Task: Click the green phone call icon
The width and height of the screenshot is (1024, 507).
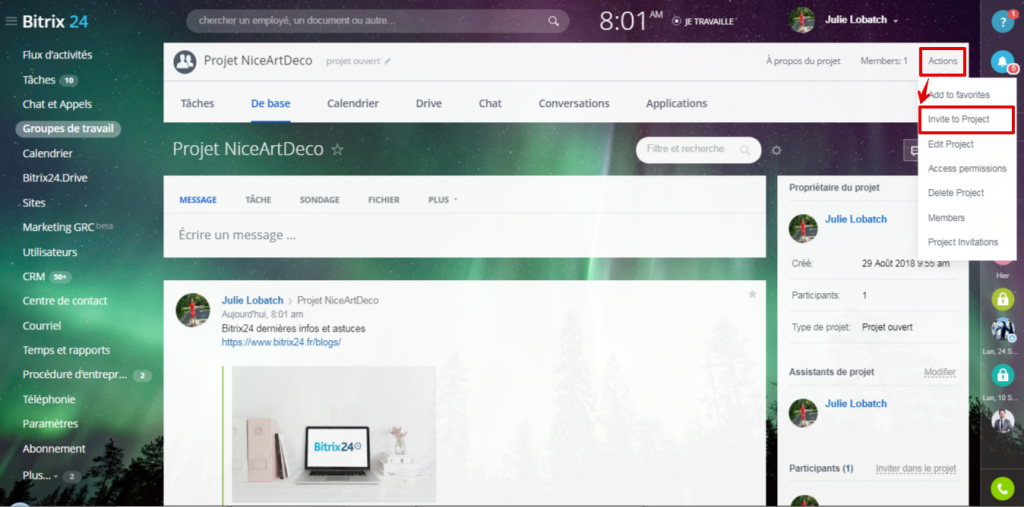Action: (x=1002, y=489)
